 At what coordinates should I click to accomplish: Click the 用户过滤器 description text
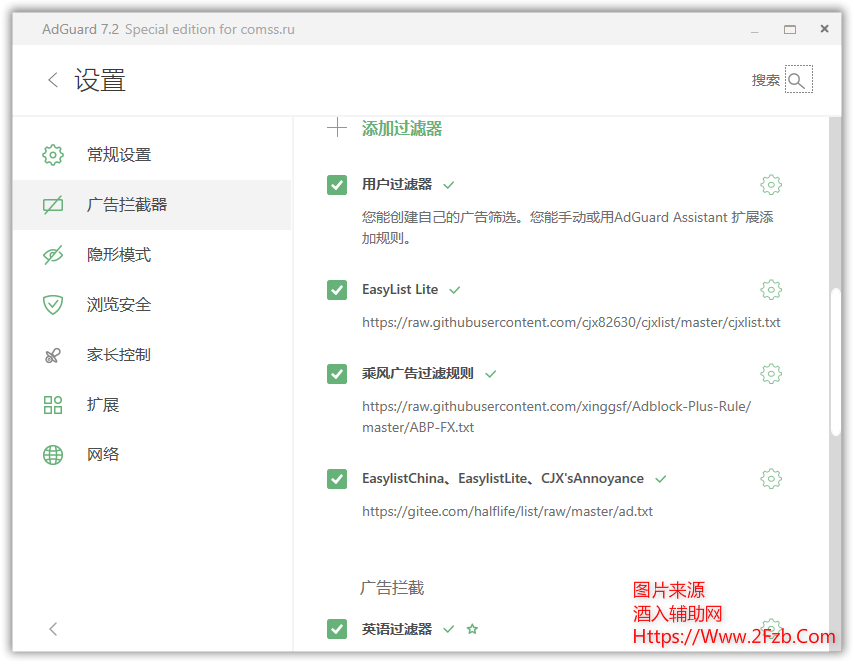pyautogui.click(x=568, y=228)
